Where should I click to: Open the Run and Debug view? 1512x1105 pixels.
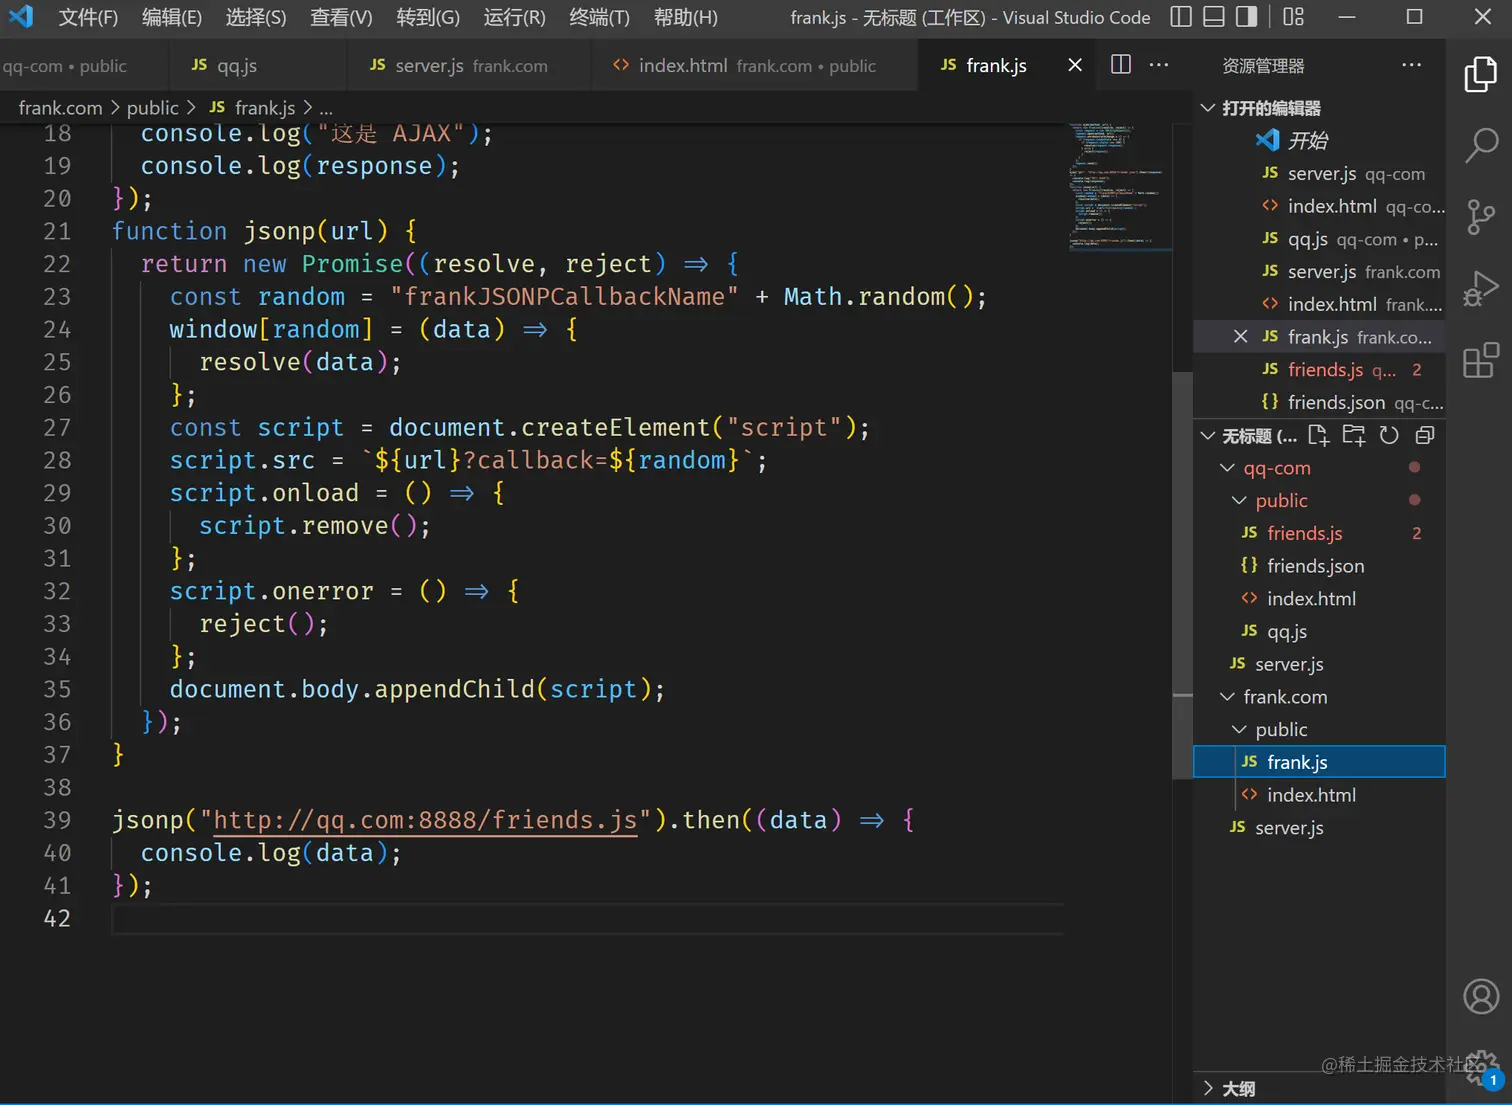tap(1480, 289)
